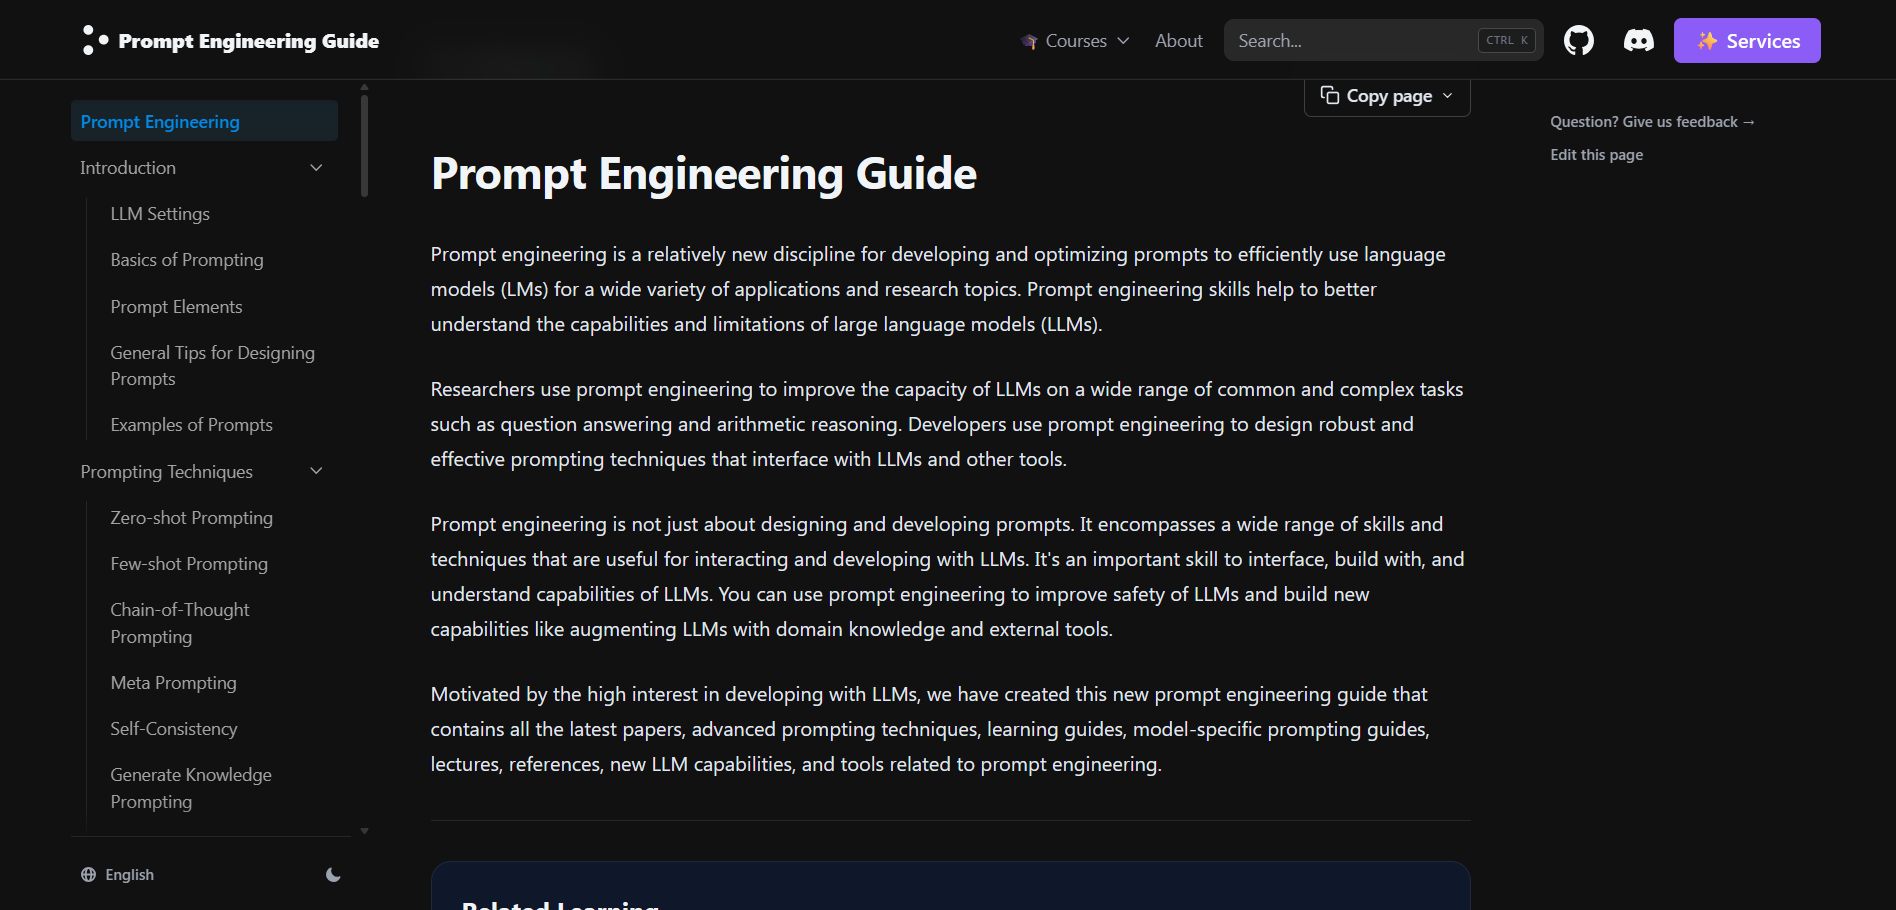The image size is (1896, 910).
Task: Open General Tips for Designing Prompts
Action: tap(212, 366)
